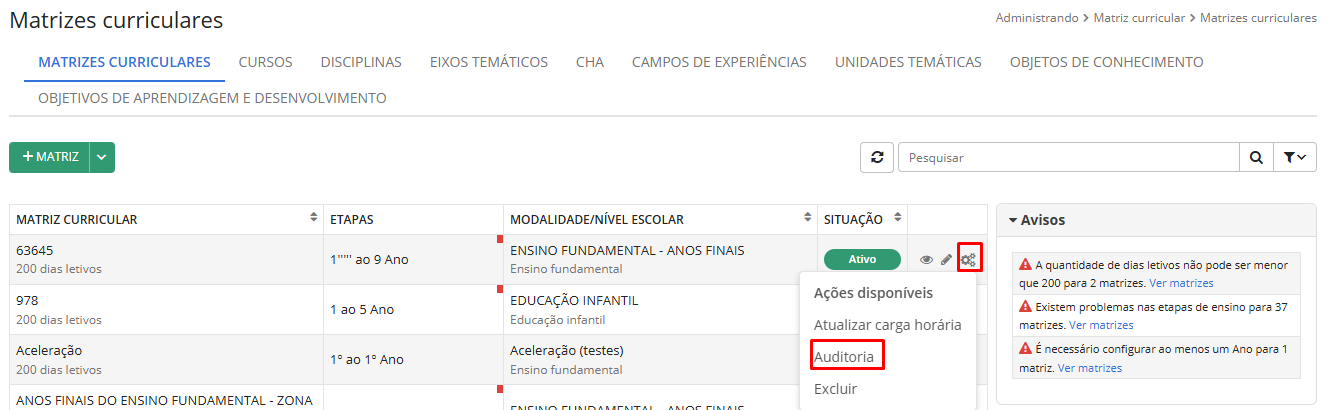The height and width of the screenshot is (410, 1325).
Task: Click the Ativo status badge
Action: click(x=862, y=260)
